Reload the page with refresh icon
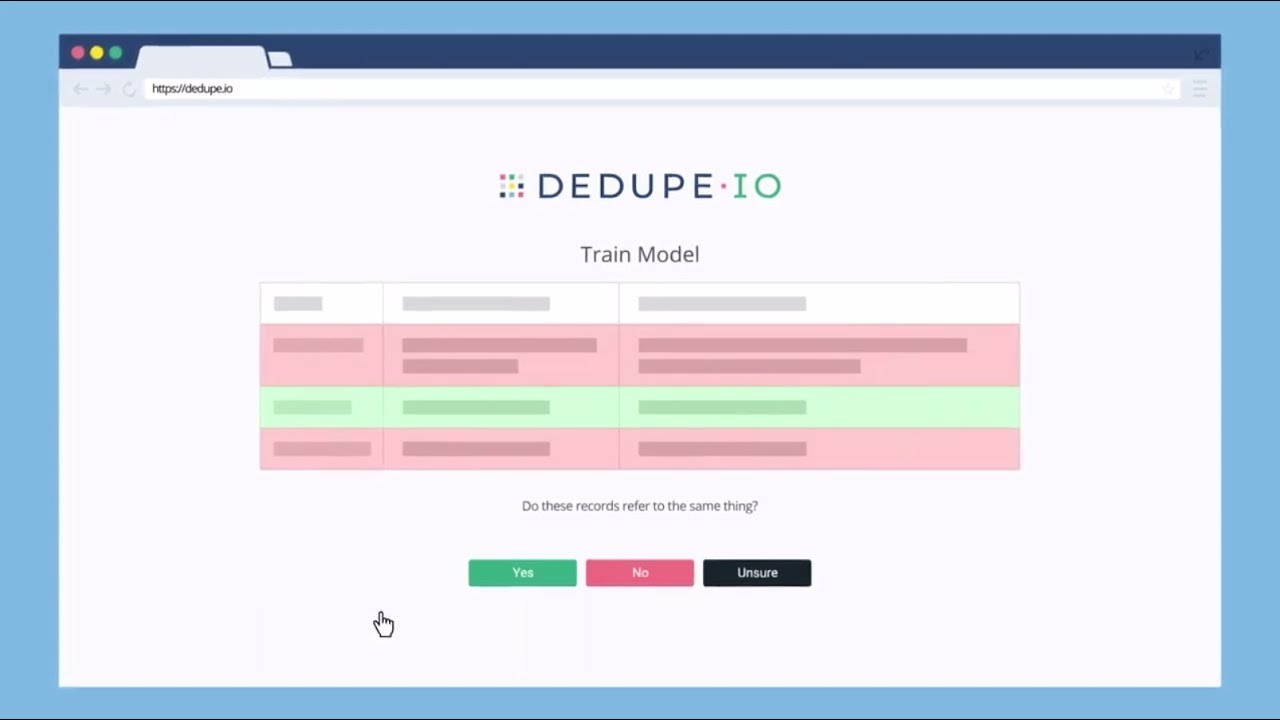Screen dimensions: 1280x720 (x=129, y=89)
